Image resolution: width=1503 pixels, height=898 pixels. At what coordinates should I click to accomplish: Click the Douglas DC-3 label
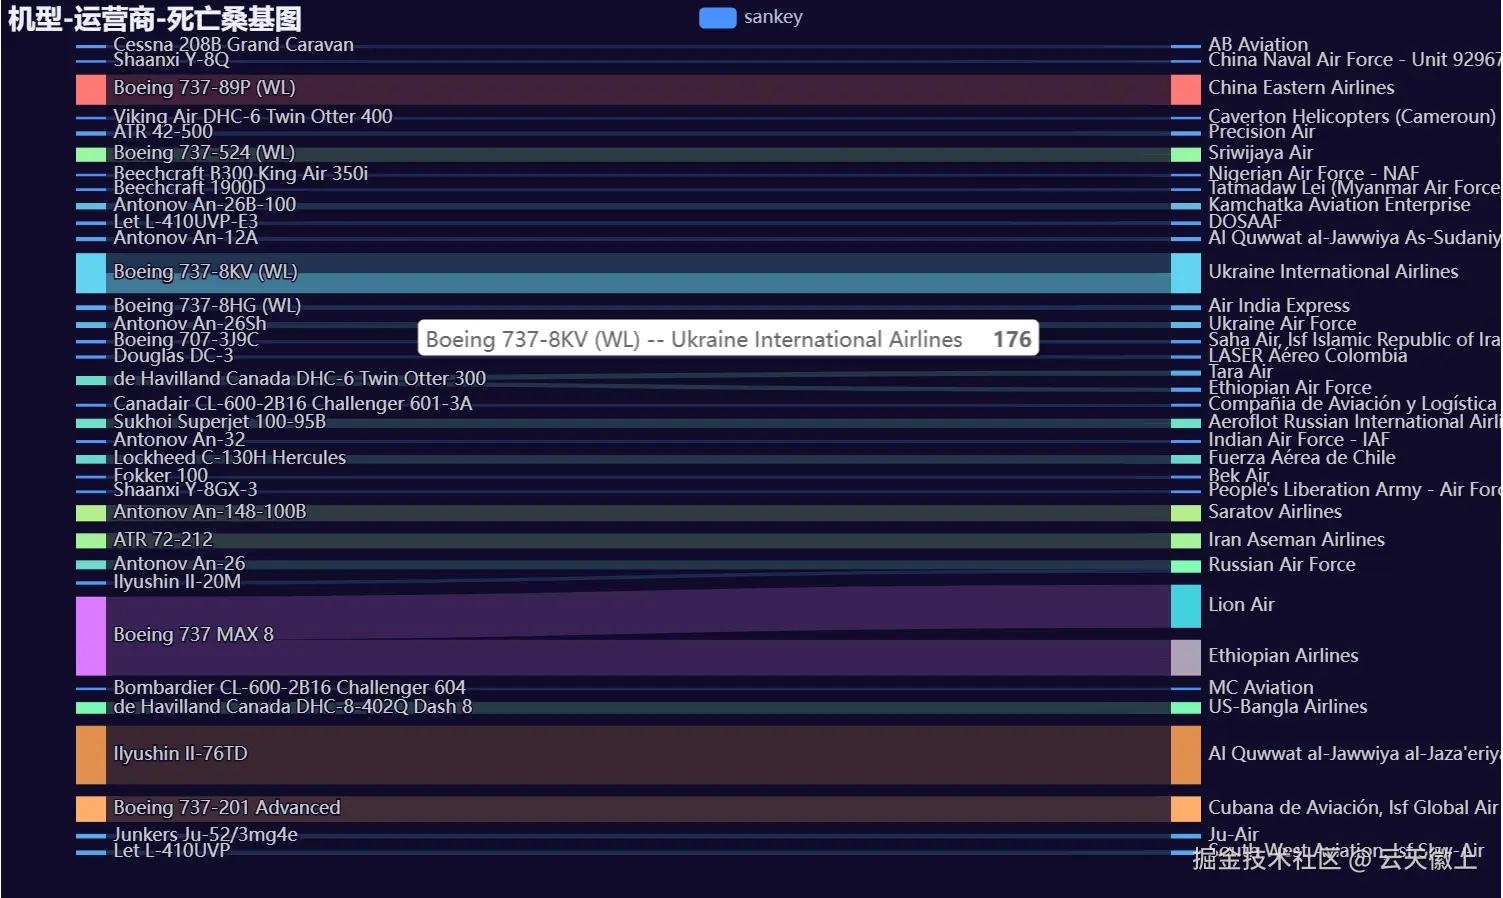173,356
